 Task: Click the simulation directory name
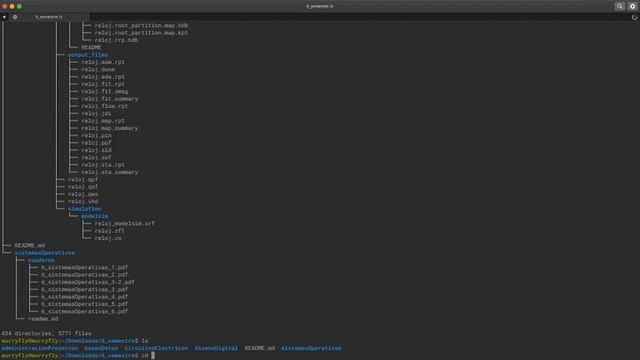[84, 209]
